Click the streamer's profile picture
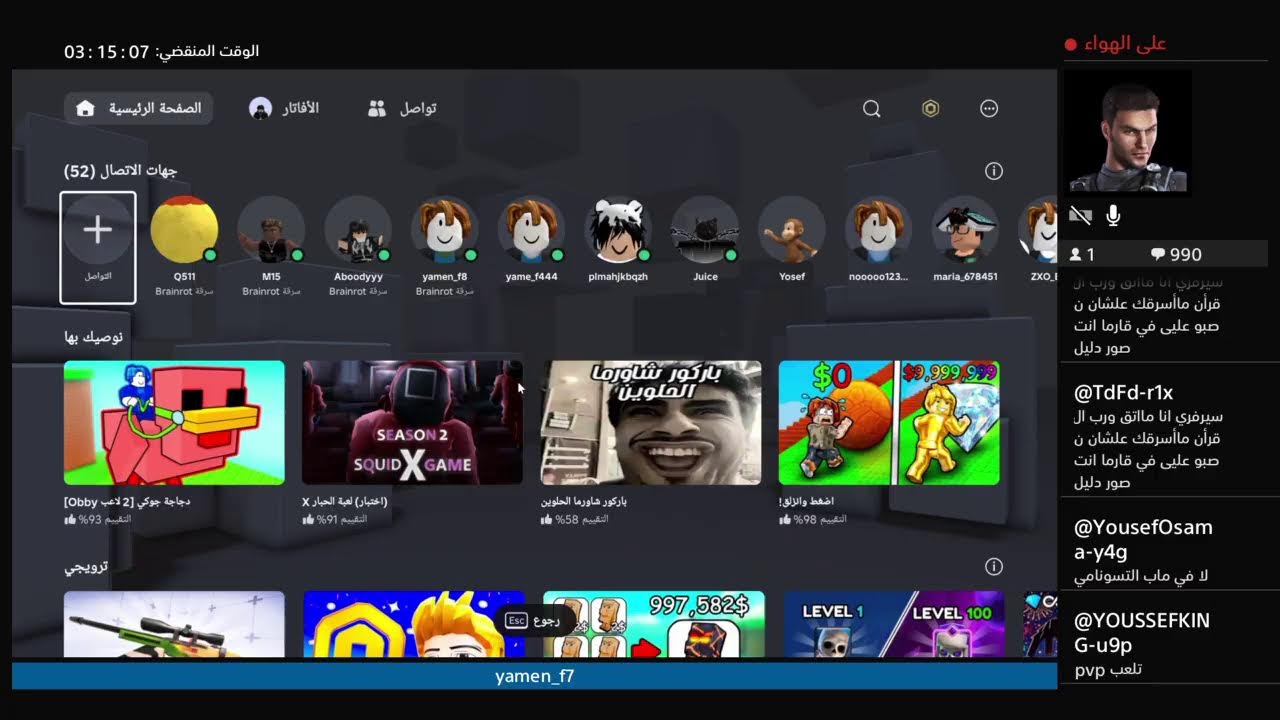The image size is (1280, 720). (1127, 132)
